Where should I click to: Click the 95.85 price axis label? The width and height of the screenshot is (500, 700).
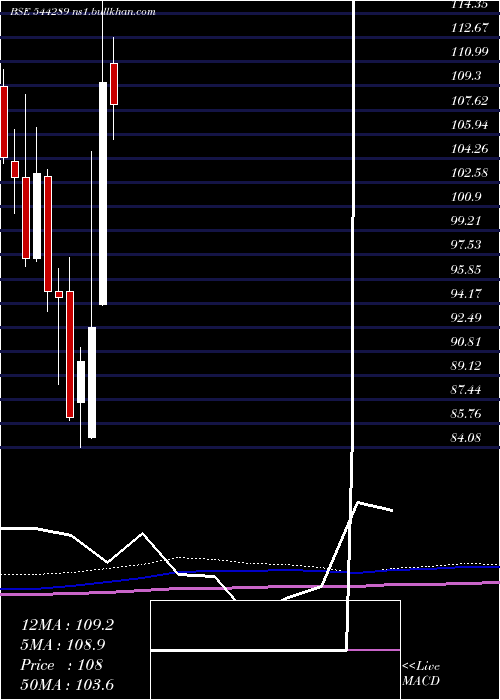(466, 269)
